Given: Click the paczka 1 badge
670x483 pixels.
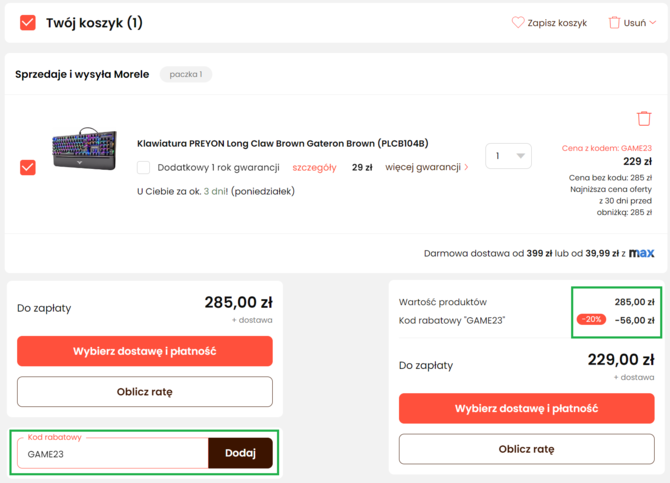Looking at the screenshot, I should point(186,74).
